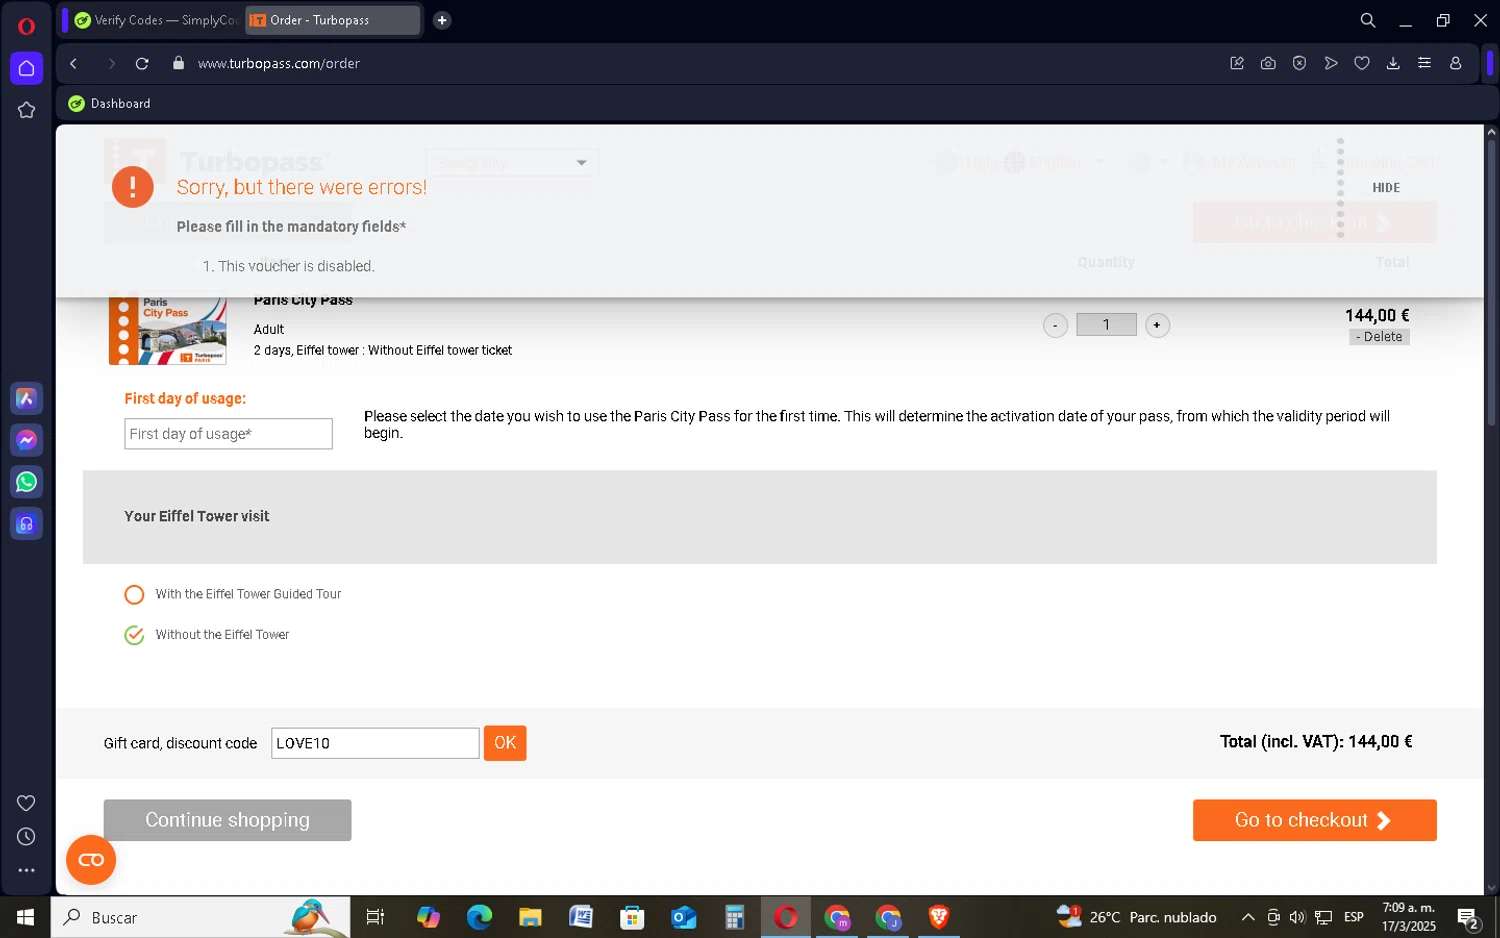
Task: Click the taskbar Buscar search box
Action: click(x=200, y=917)
